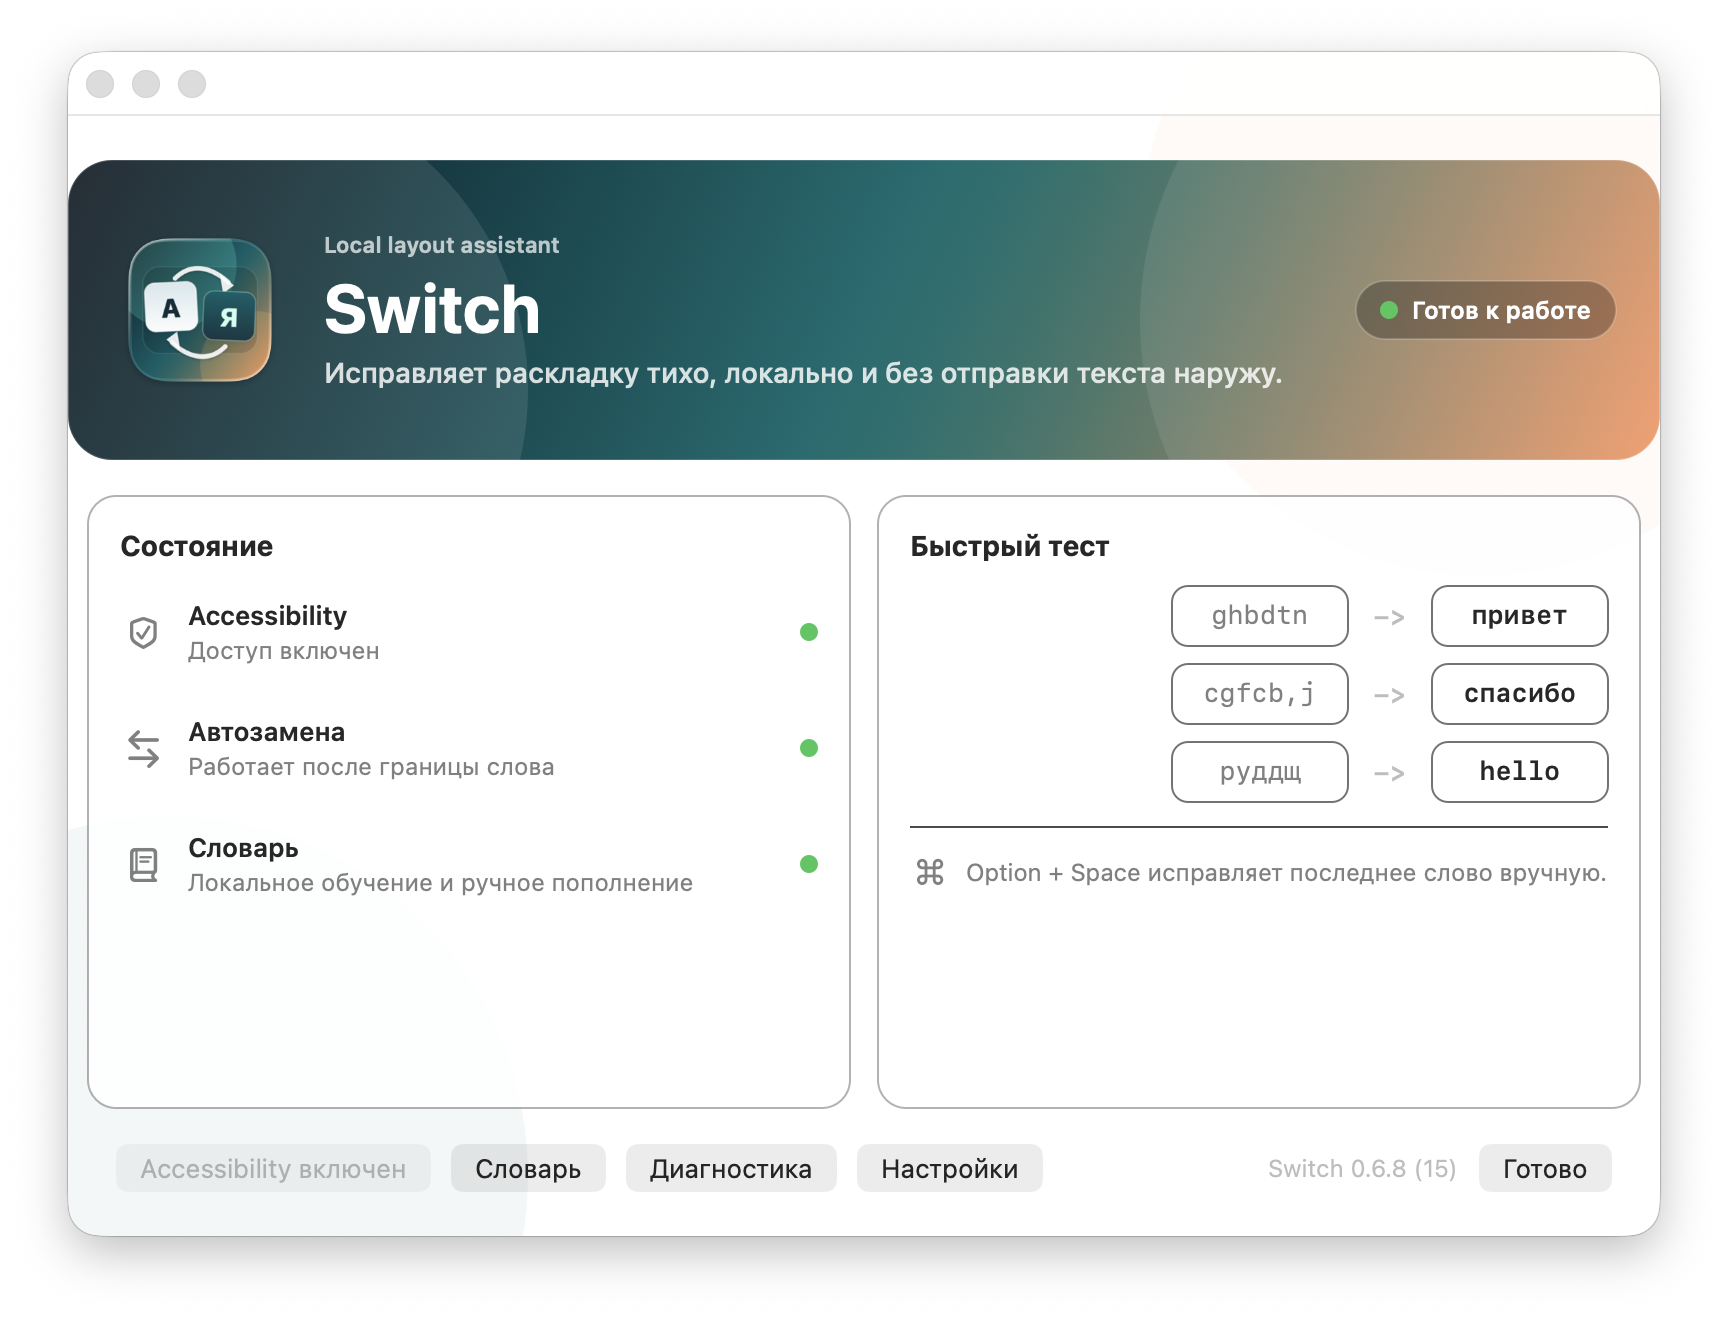Image resolution: width=1728 pixels, height=1320 pixels.
Task: Click the Доступ включен subtitle
Action: (284, 651)
